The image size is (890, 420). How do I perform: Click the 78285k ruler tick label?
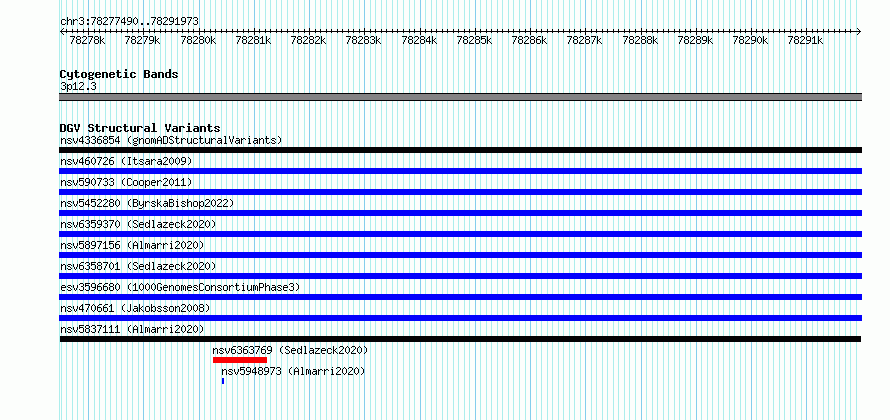pos(475,40)
